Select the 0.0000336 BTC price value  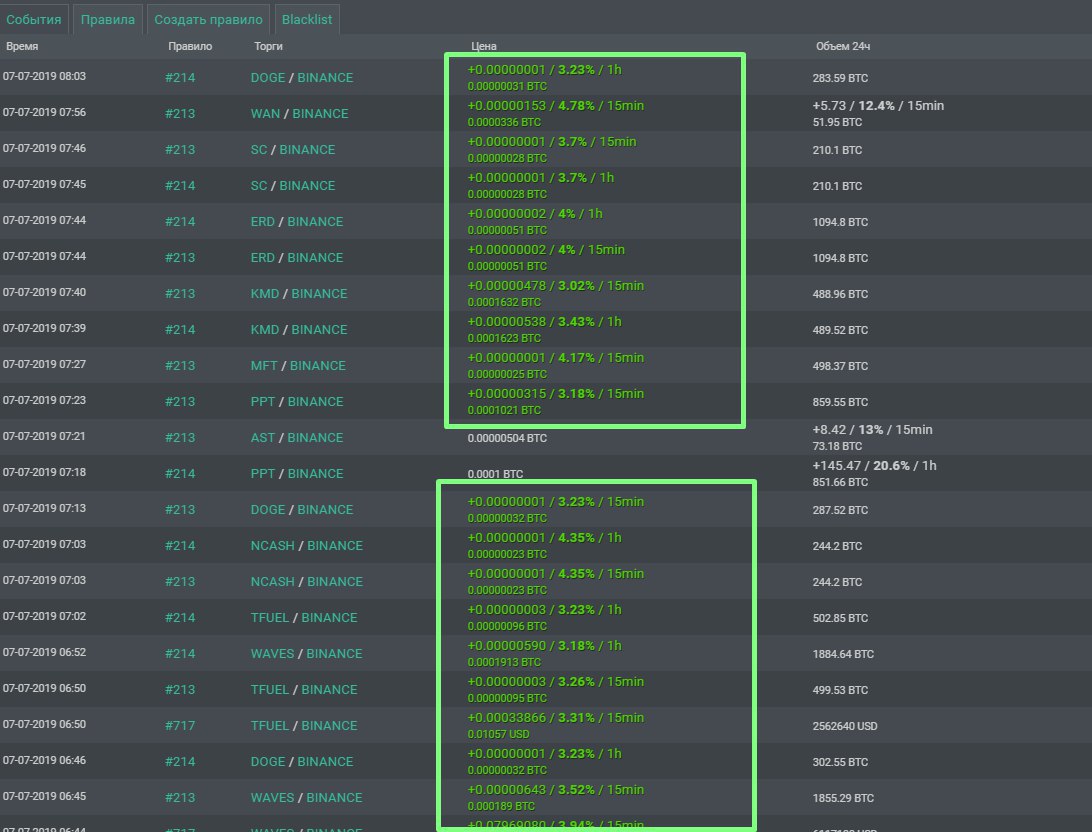(x=504, y=122)
